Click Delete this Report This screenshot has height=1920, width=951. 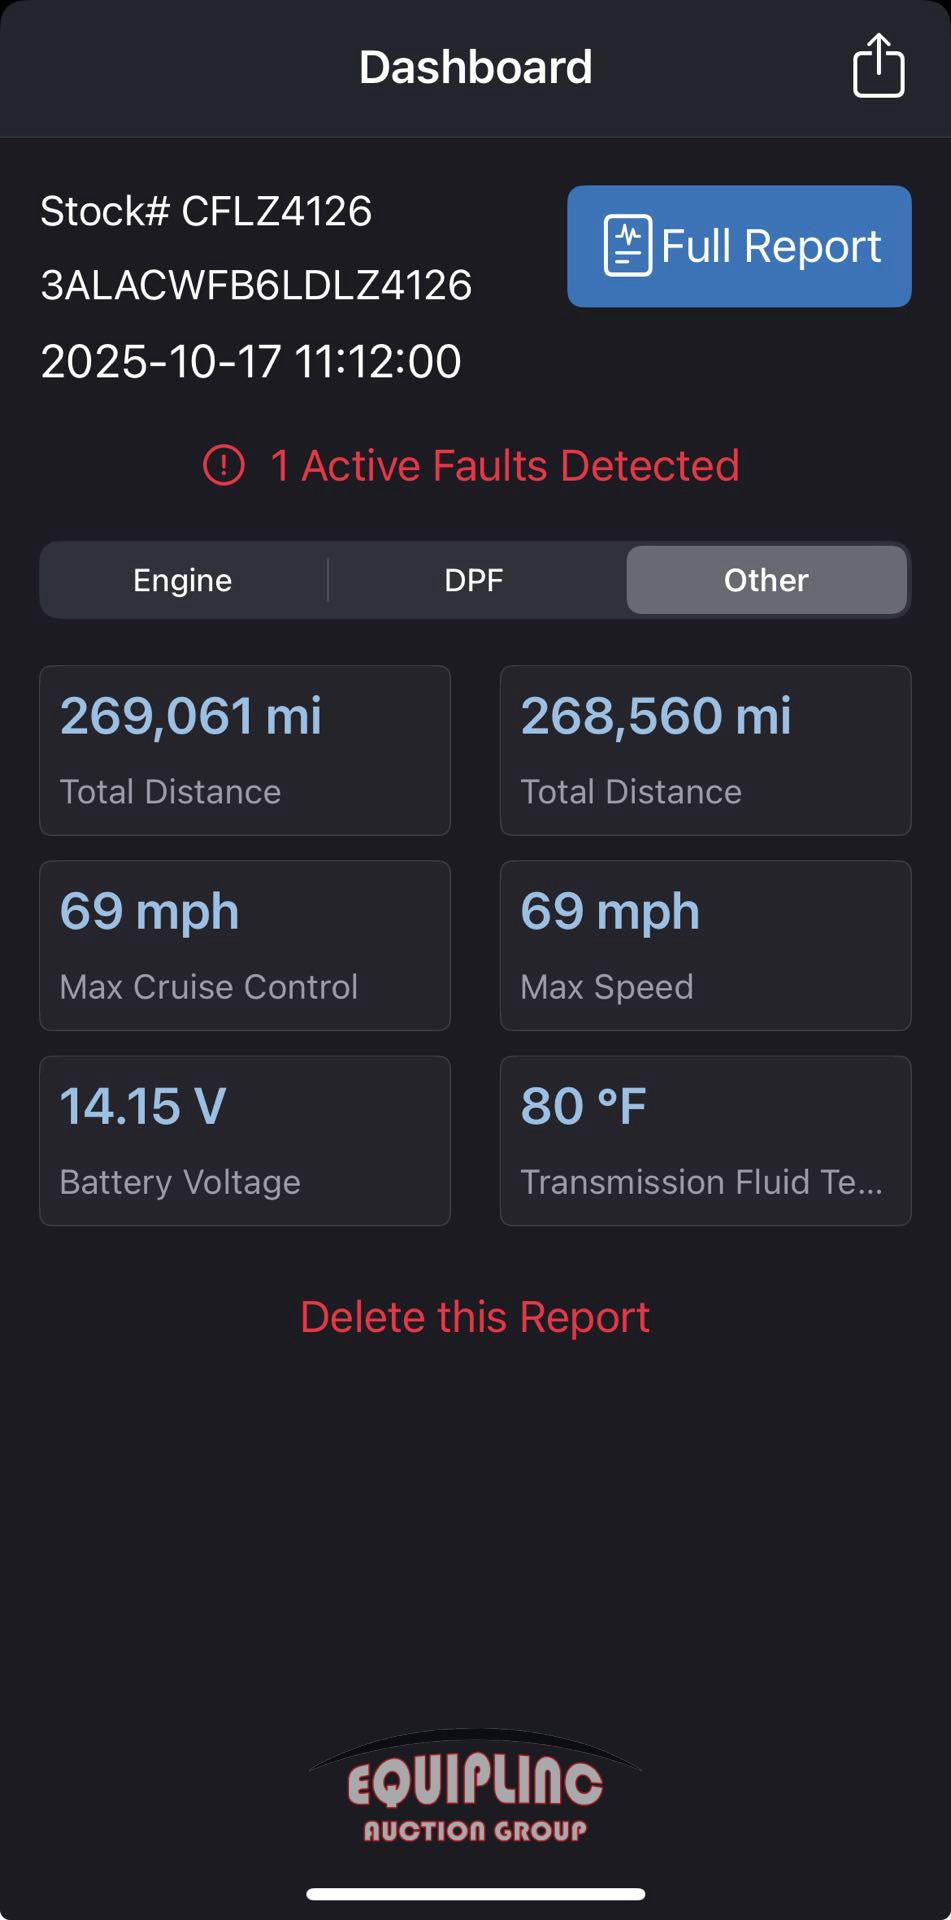475,1317
